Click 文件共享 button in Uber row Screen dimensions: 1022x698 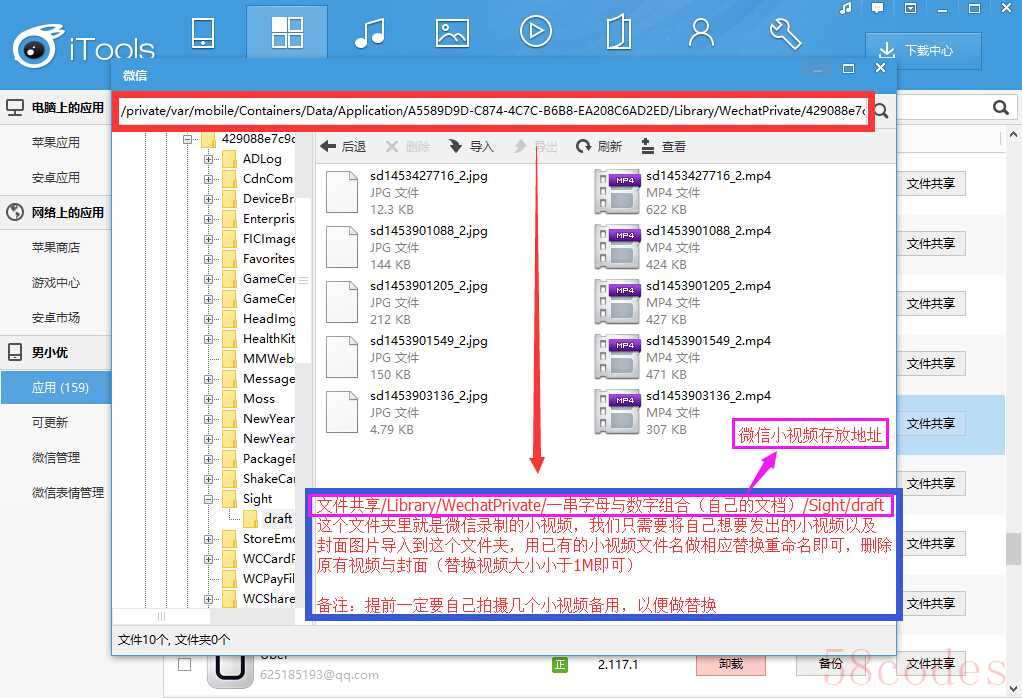tap(931, 663)
